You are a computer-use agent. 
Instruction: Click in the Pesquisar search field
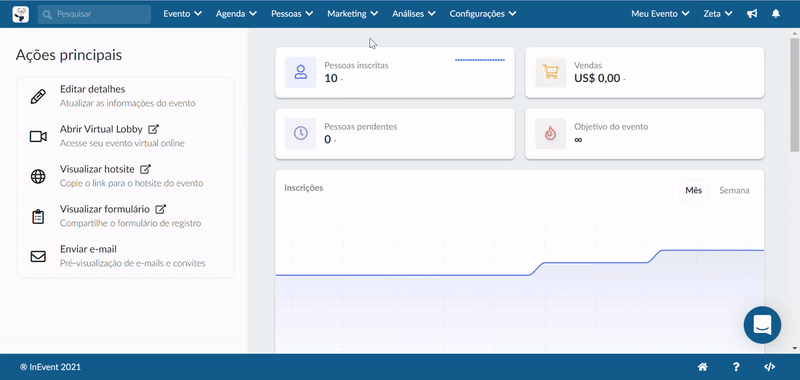click(x=94, y=14)
